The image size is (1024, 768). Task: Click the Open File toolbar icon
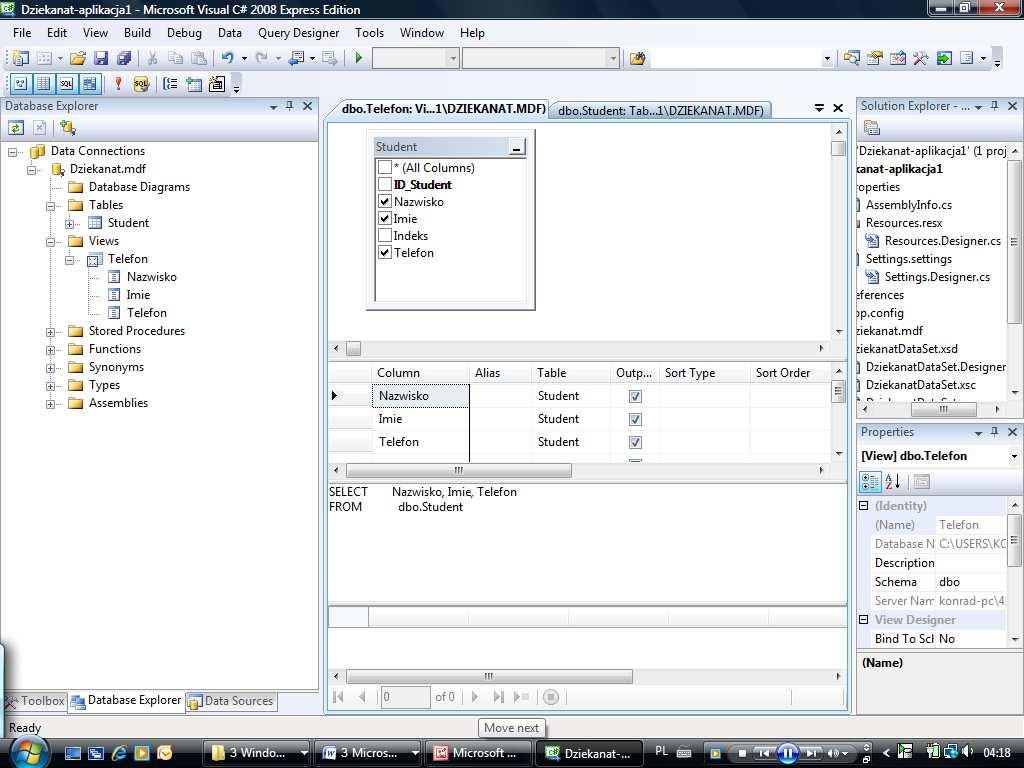click(x=78, y=59)
